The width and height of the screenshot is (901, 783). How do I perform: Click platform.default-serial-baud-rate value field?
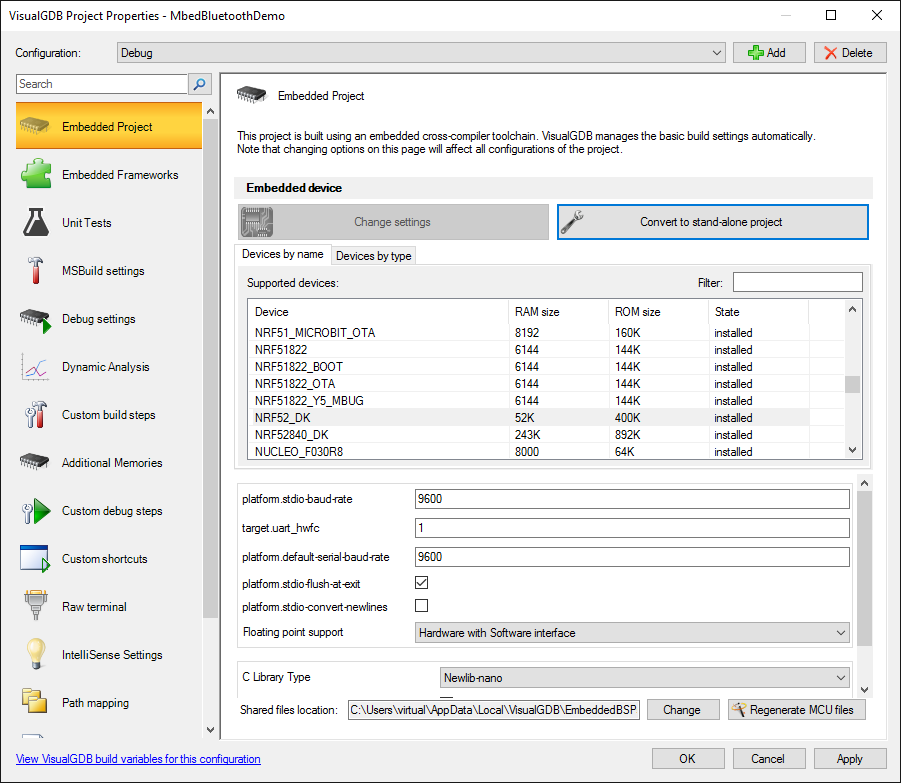tap(632, 556)
